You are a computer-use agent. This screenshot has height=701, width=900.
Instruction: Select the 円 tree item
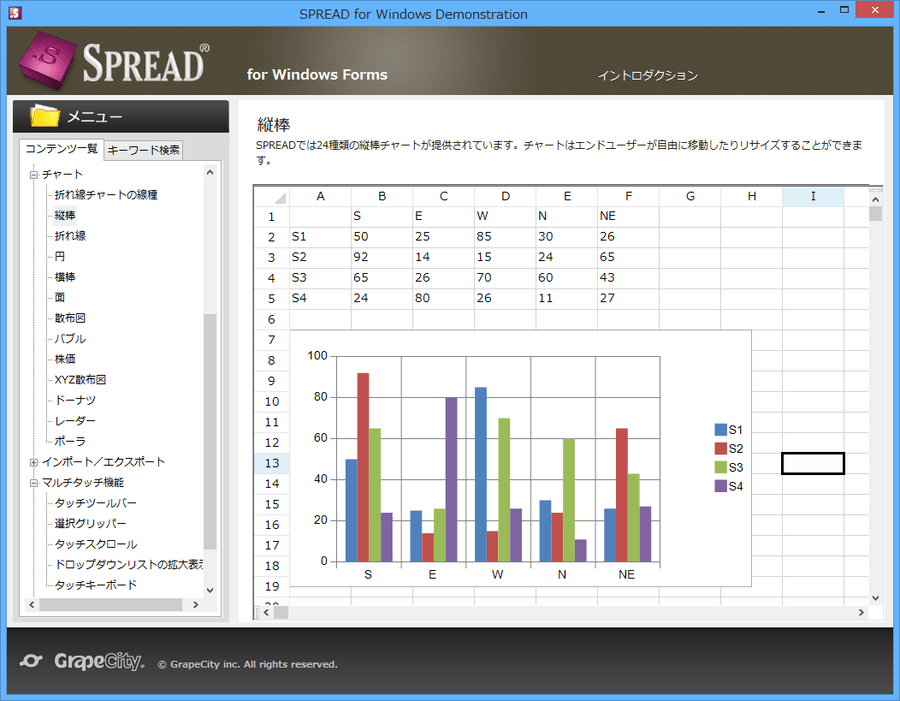pos(60,256)
